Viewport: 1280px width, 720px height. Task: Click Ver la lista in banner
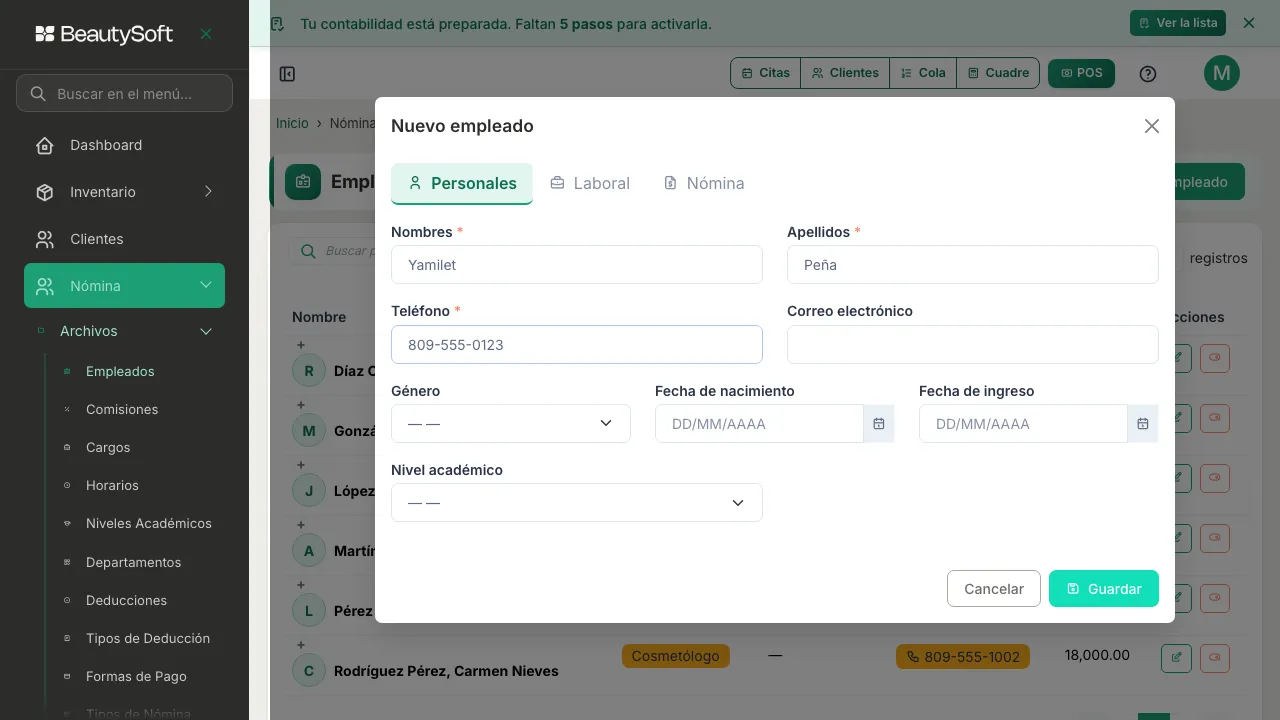(x=1178, y=23)
